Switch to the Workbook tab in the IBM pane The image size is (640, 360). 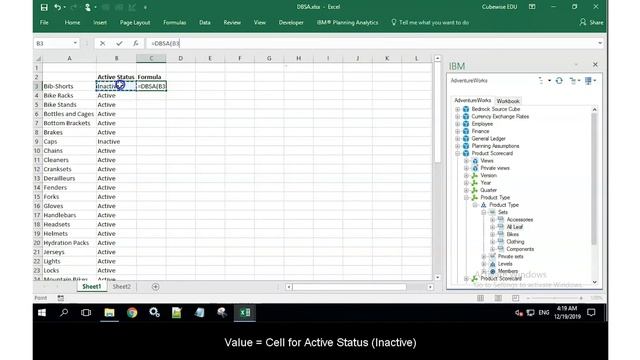(x=508, y=101)
